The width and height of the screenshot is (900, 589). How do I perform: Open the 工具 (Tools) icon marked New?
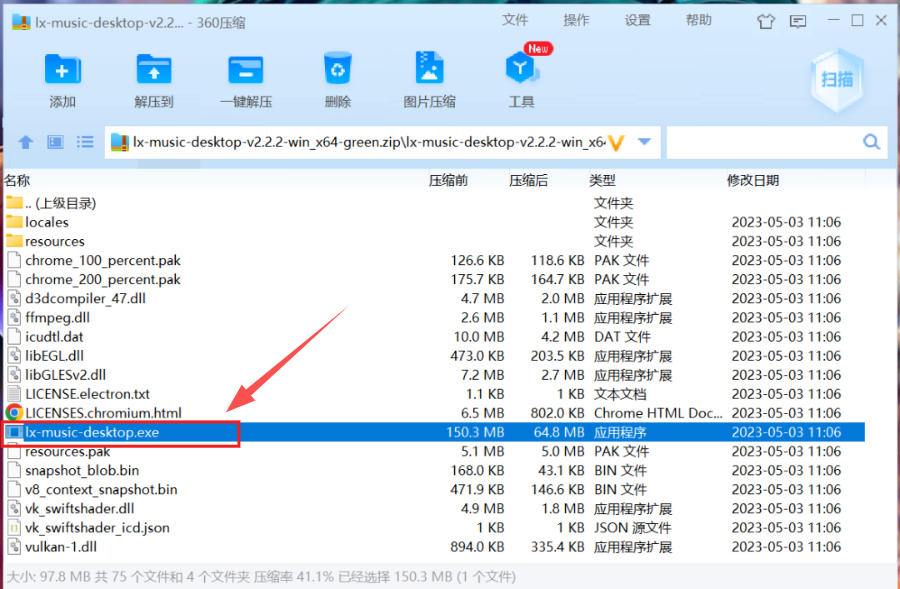click(521, 78)
